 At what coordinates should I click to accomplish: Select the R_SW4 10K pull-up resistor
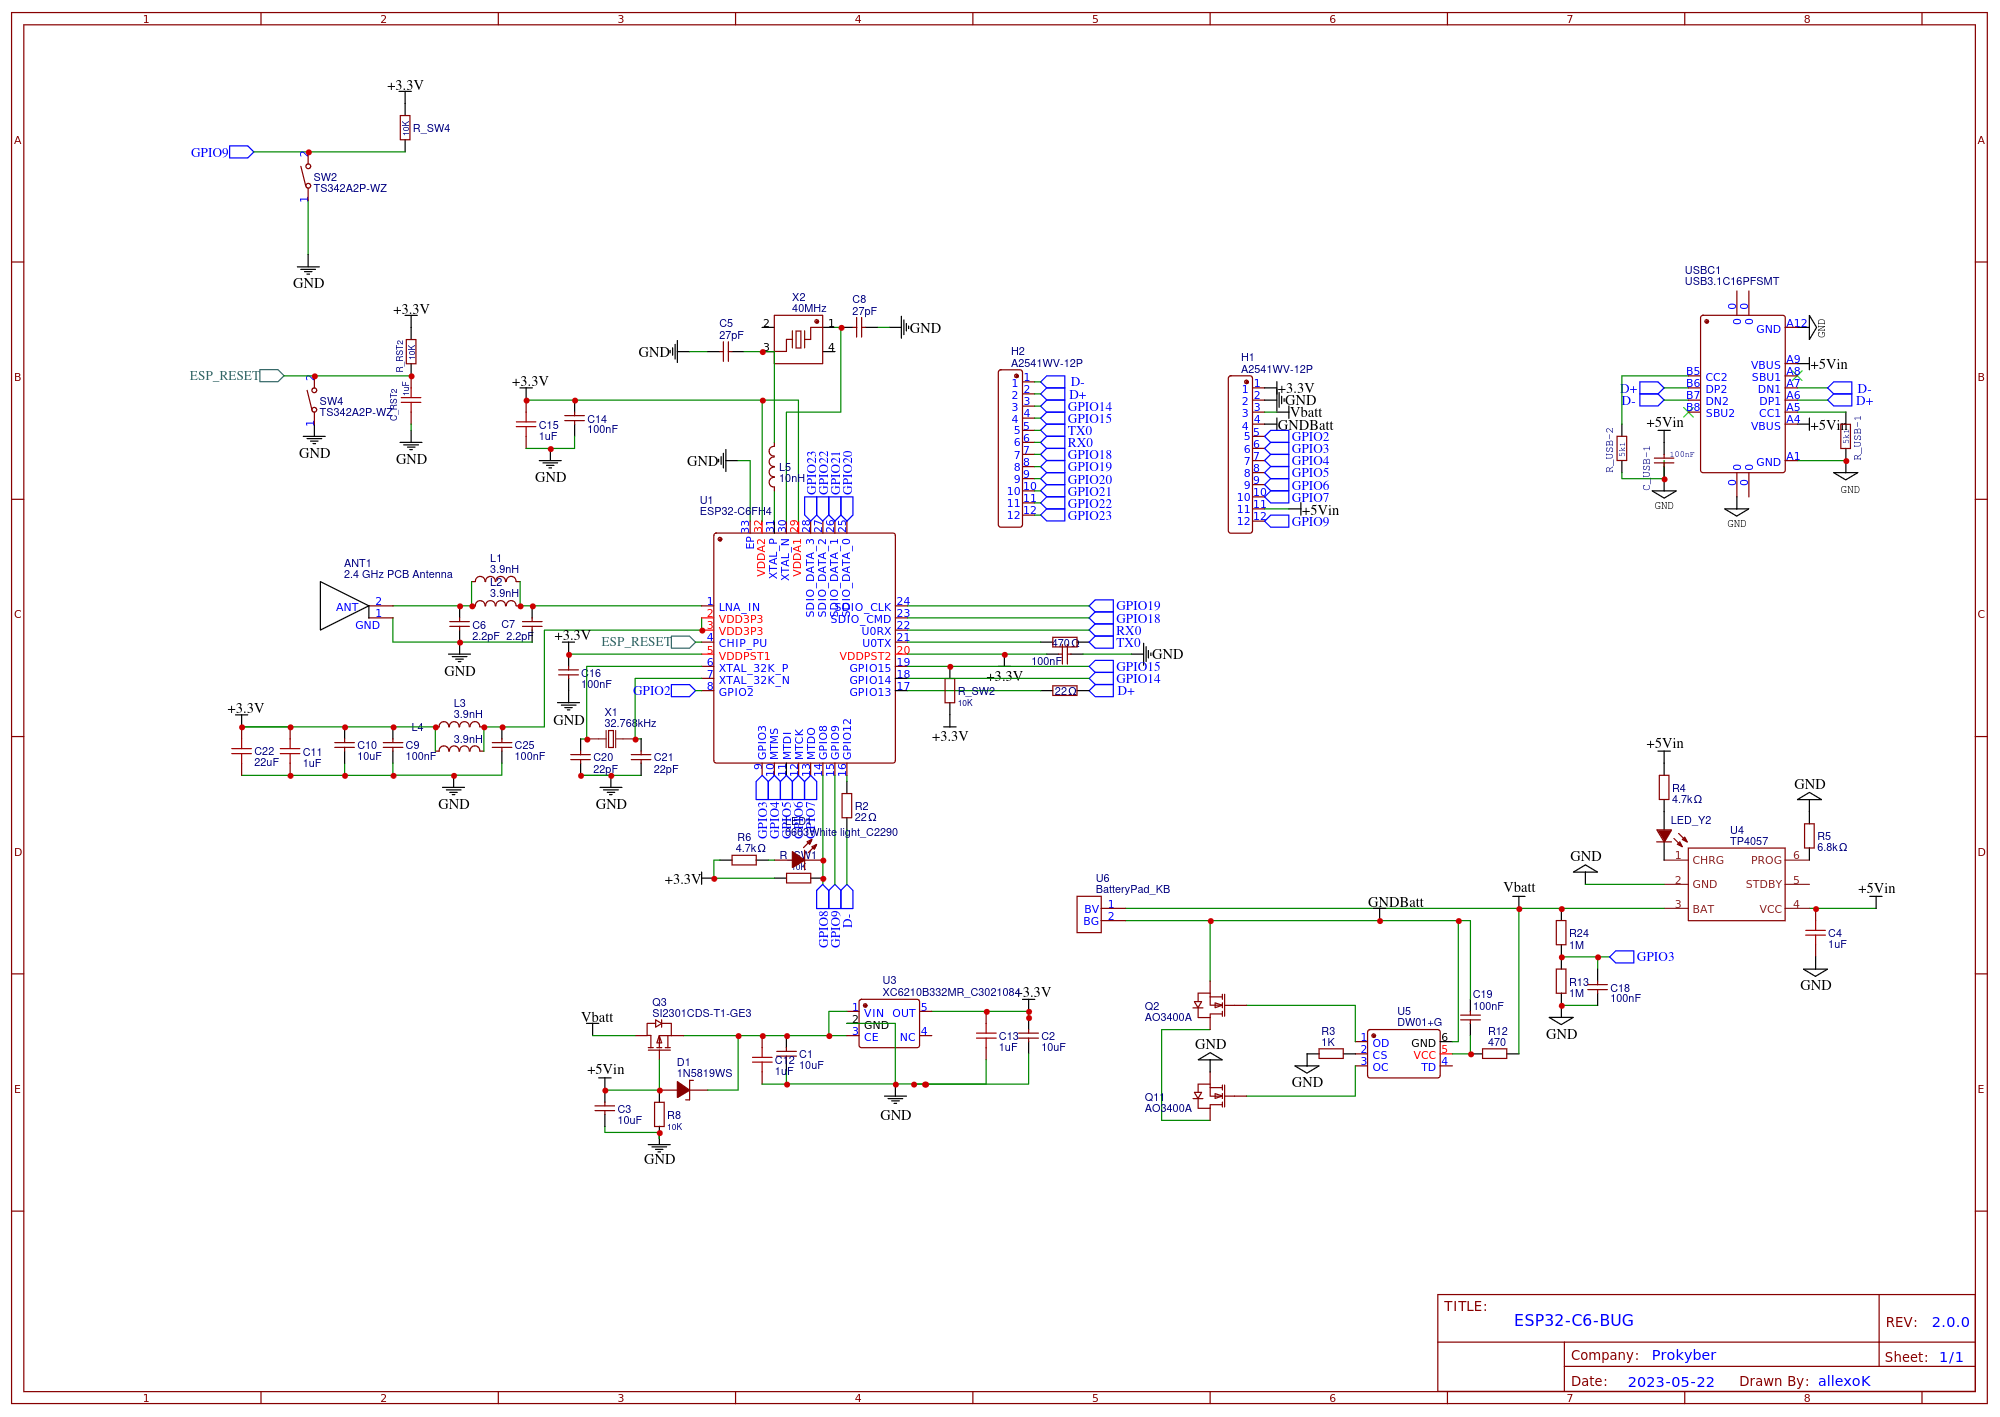(x=405, y=128)
